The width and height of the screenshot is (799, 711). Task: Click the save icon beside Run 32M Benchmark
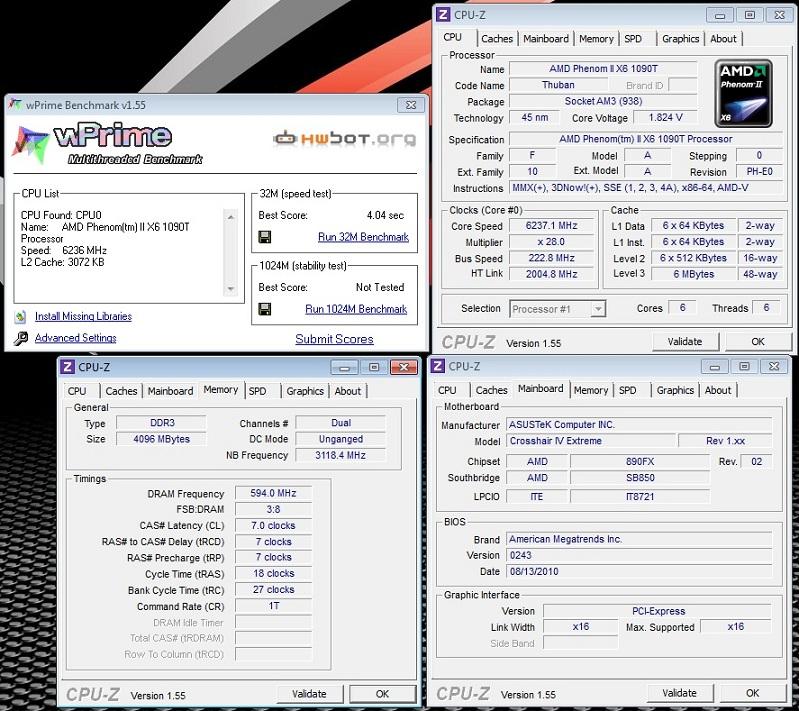(x=265, y=237)
